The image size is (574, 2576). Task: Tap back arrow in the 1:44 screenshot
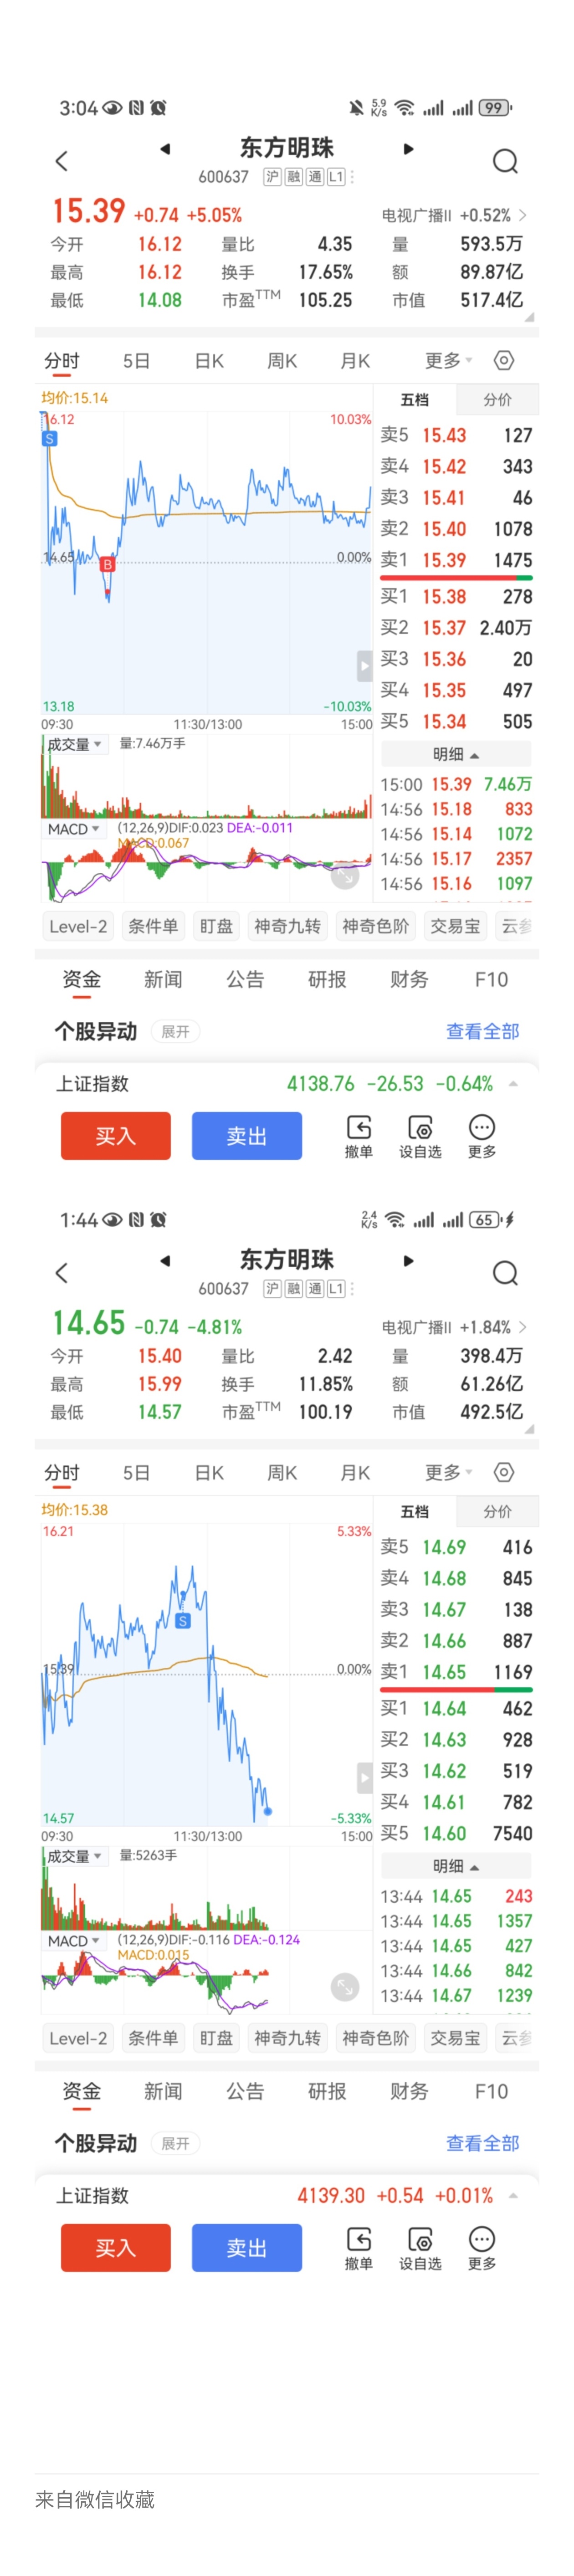(61, 1273)
